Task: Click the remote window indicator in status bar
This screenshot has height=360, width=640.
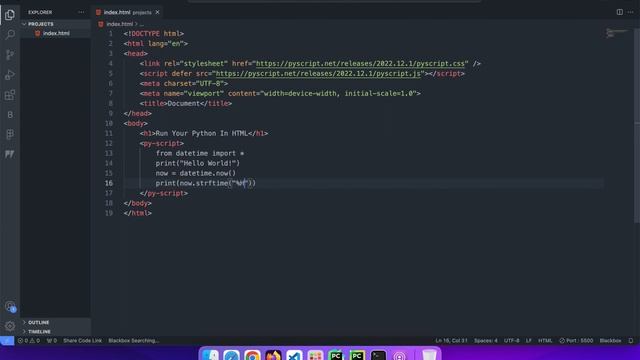Action: coord(7,340)
